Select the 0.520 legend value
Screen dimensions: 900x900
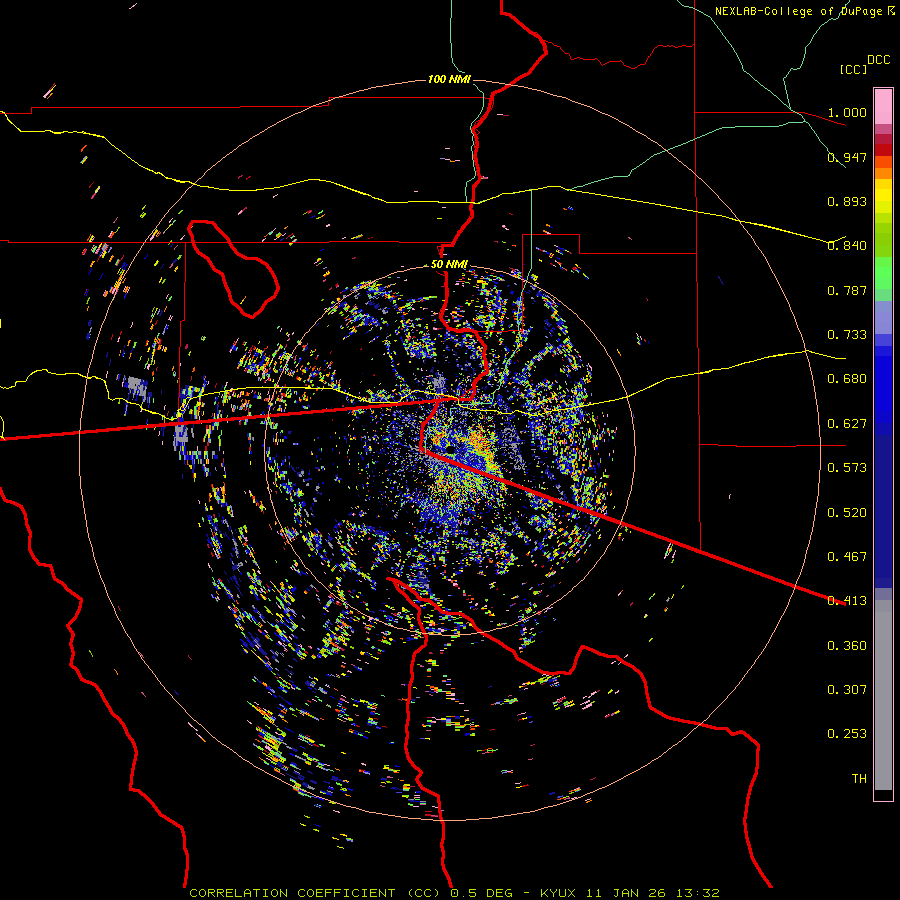(847, 513)
